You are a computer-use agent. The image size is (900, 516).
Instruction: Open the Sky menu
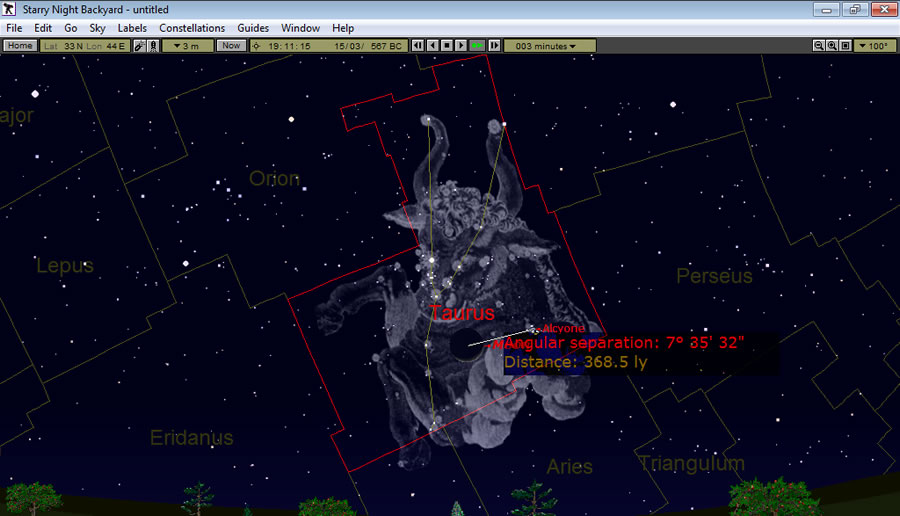coord(97,28)
